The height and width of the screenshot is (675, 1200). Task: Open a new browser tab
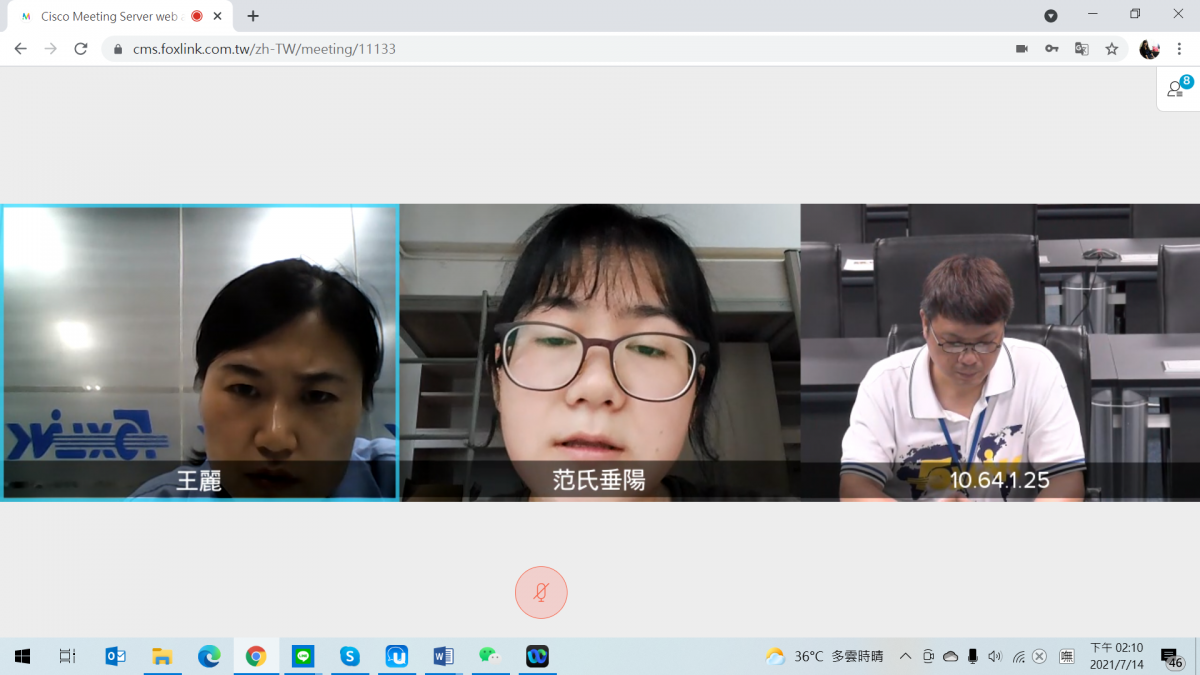pyautogui.click(x=253, y=16)
